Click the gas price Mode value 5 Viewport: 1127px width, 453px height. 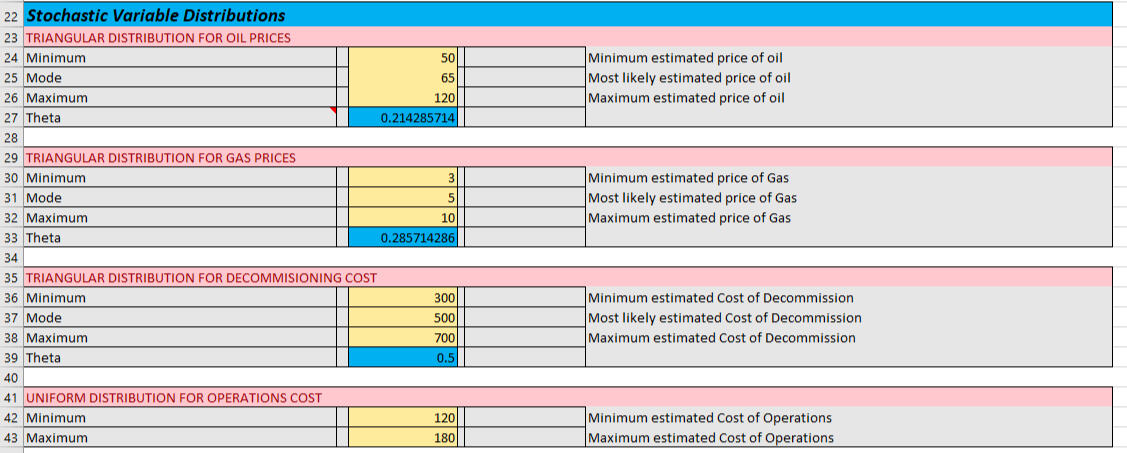point(403,198)
